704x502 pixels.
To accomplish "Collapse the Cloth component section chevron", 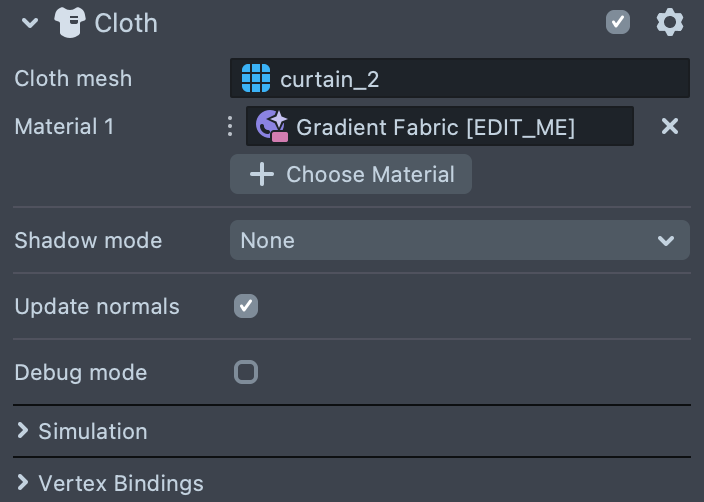I will click(29, 22).
